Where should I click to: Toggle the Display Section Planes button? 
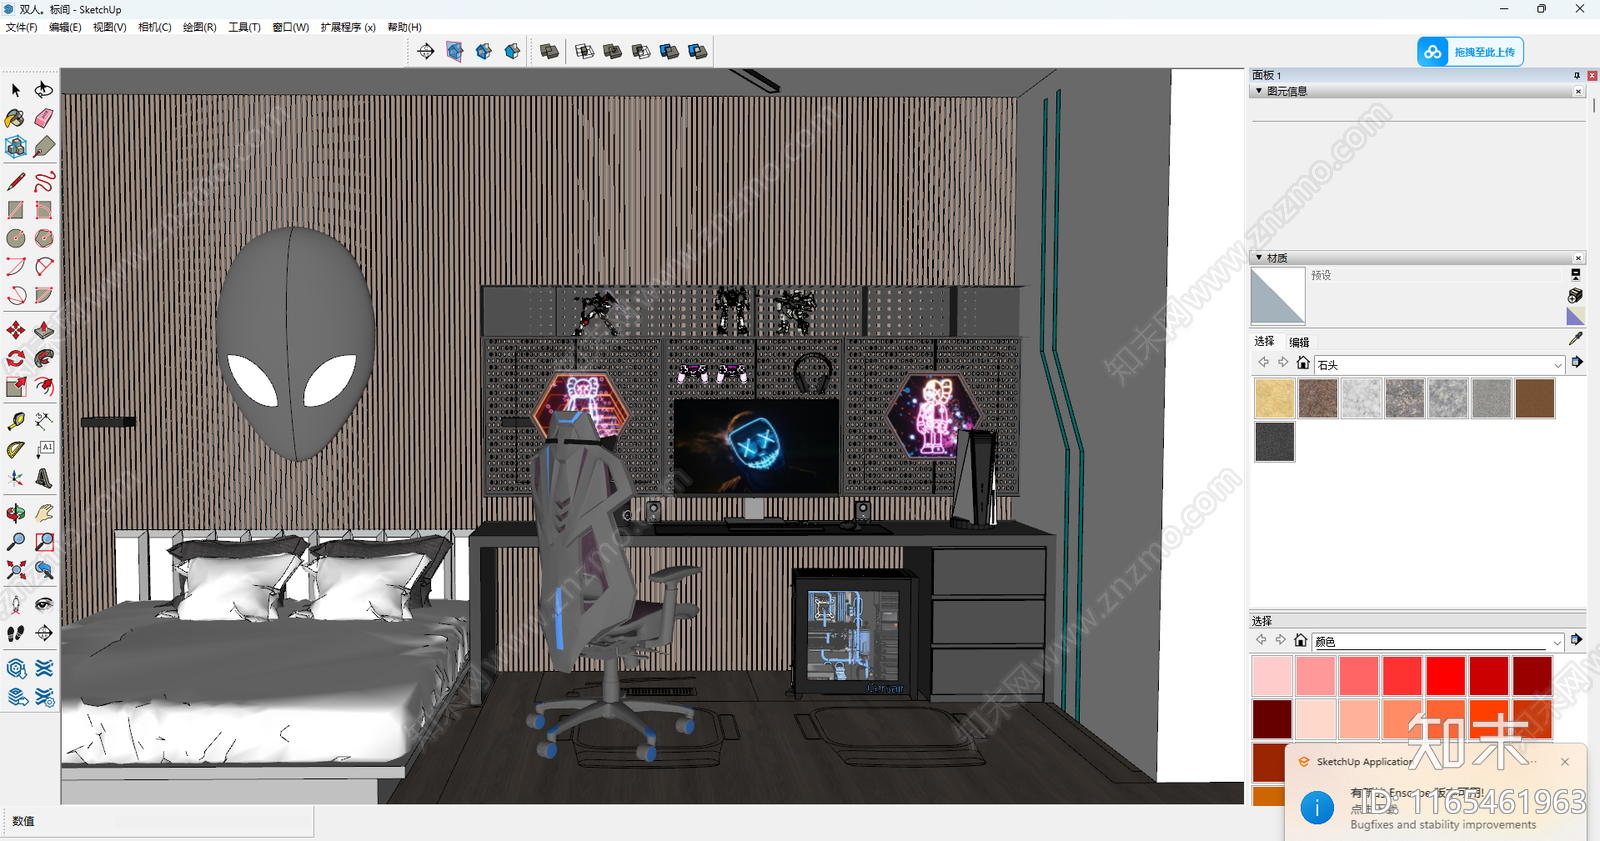click(x=455, y=51)
